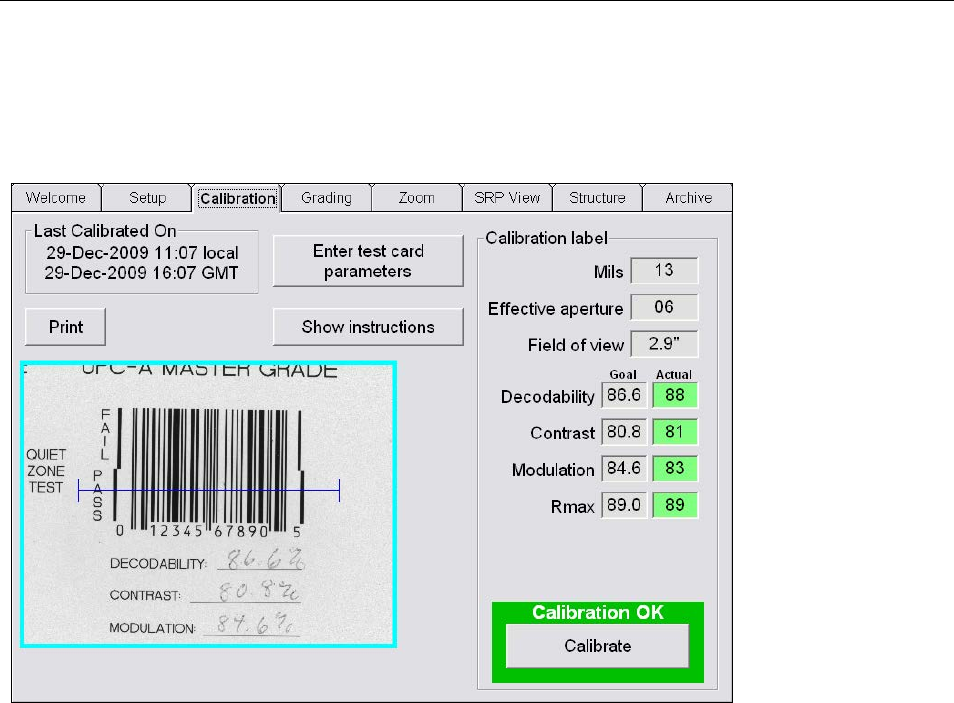This screenshot has height=703, width=954.
Task: Click the Goal column header
Action: pyautogui.click(x=623, y=375)
